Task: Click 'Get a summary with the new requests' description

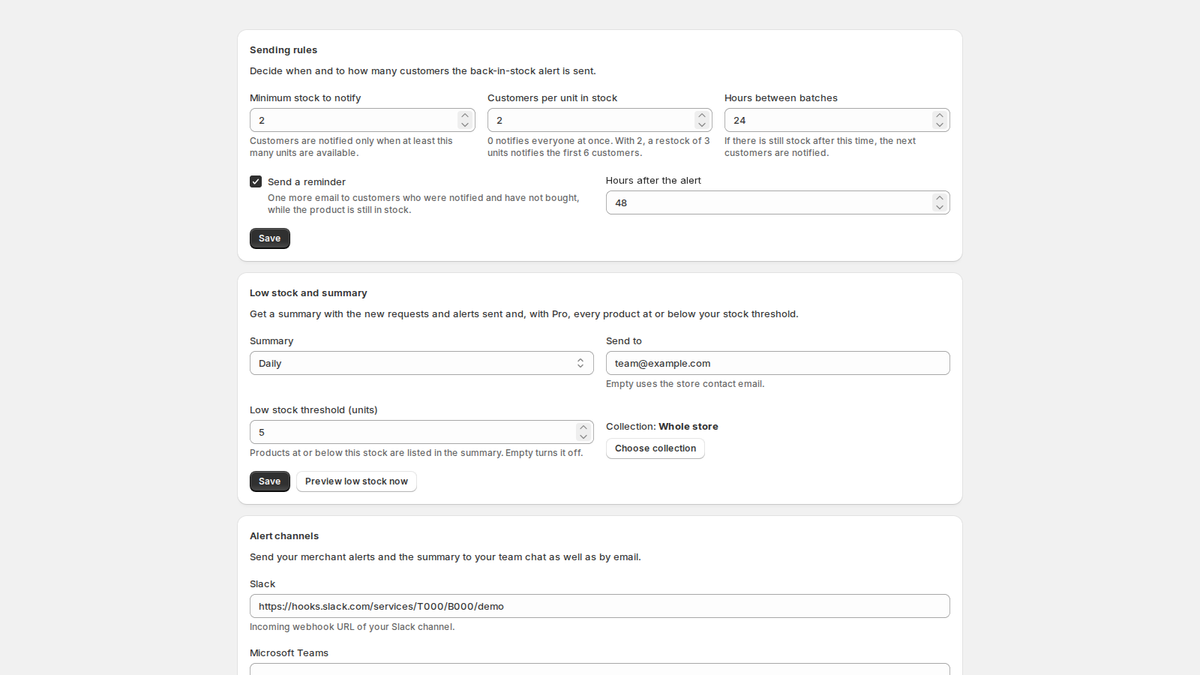Action: pyautogui.click(x=524, y=314)
